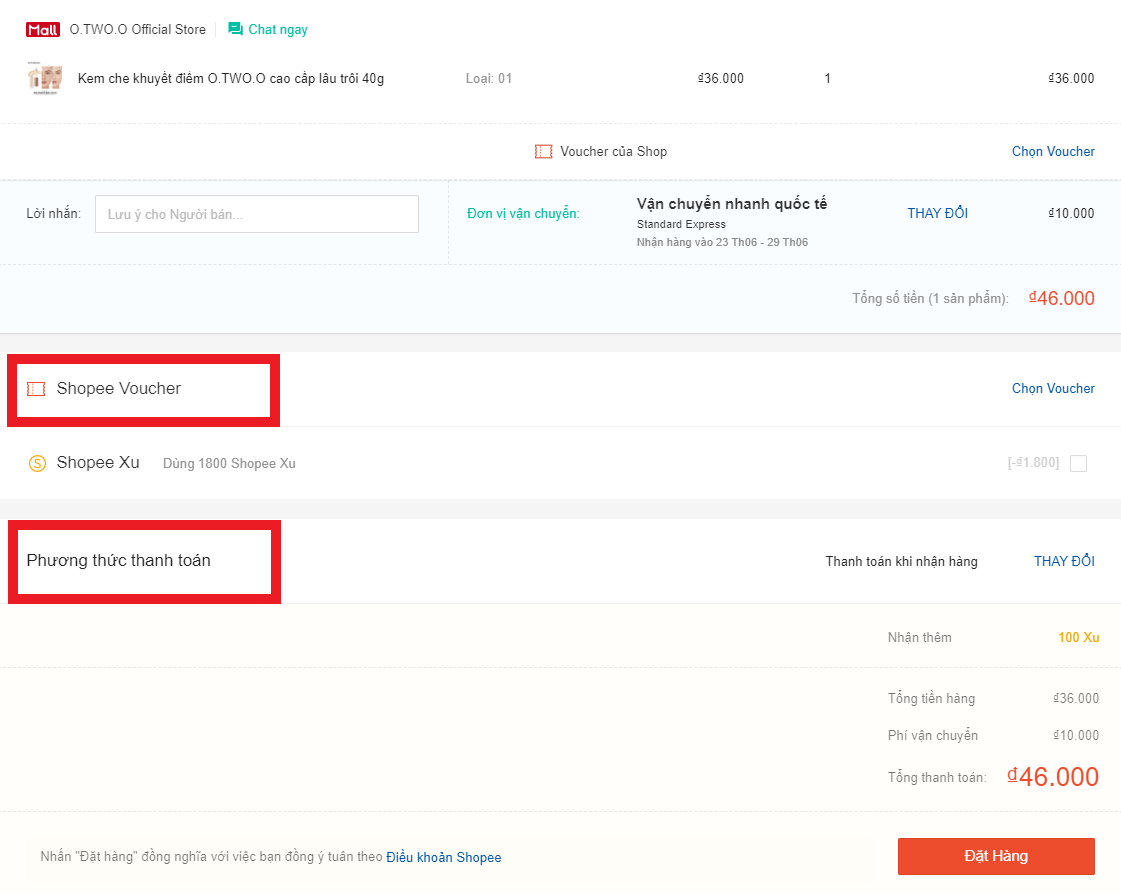Image resolution: width=1121 pixels, height=894 pixels.
Task: Click the Shopee Xu coin icon
Action: tap(37, 463)
